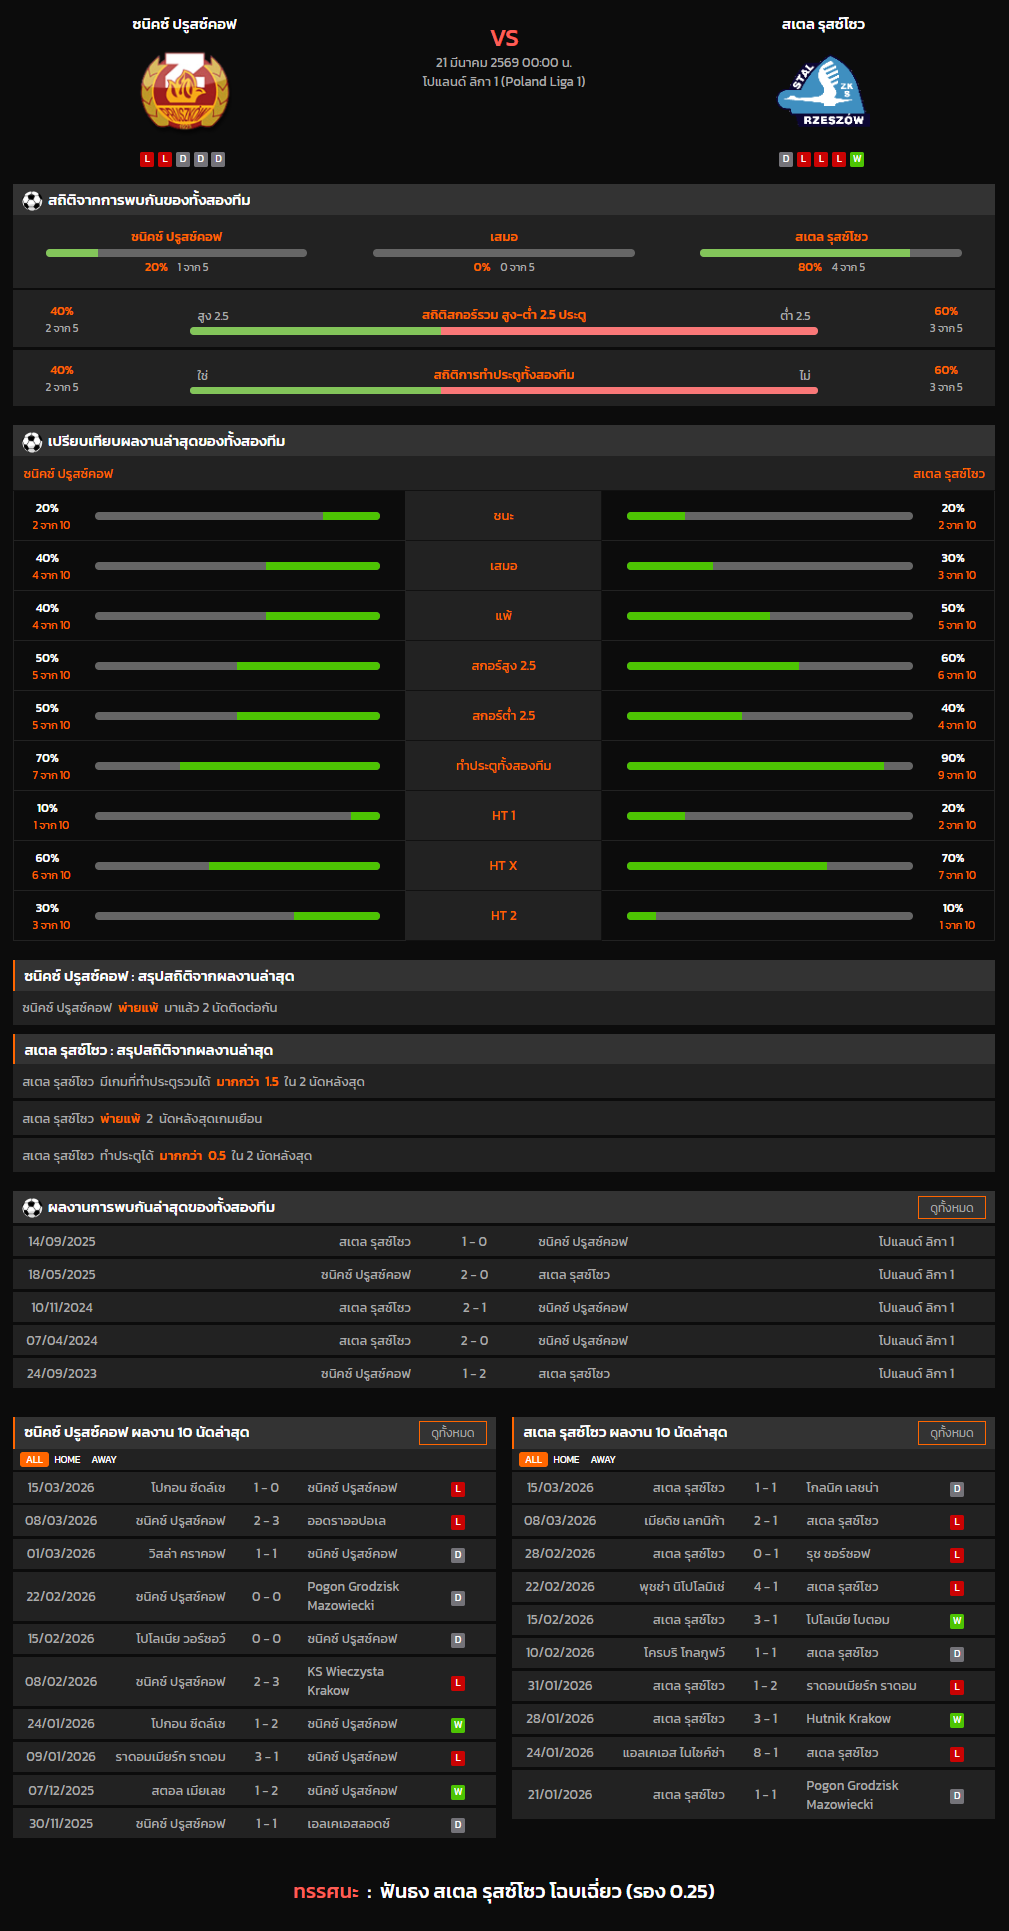1009x1931 pixels.
Task: Click soccer ball icon beside head-to-head statistics header
Action: (x=32, y=201)
